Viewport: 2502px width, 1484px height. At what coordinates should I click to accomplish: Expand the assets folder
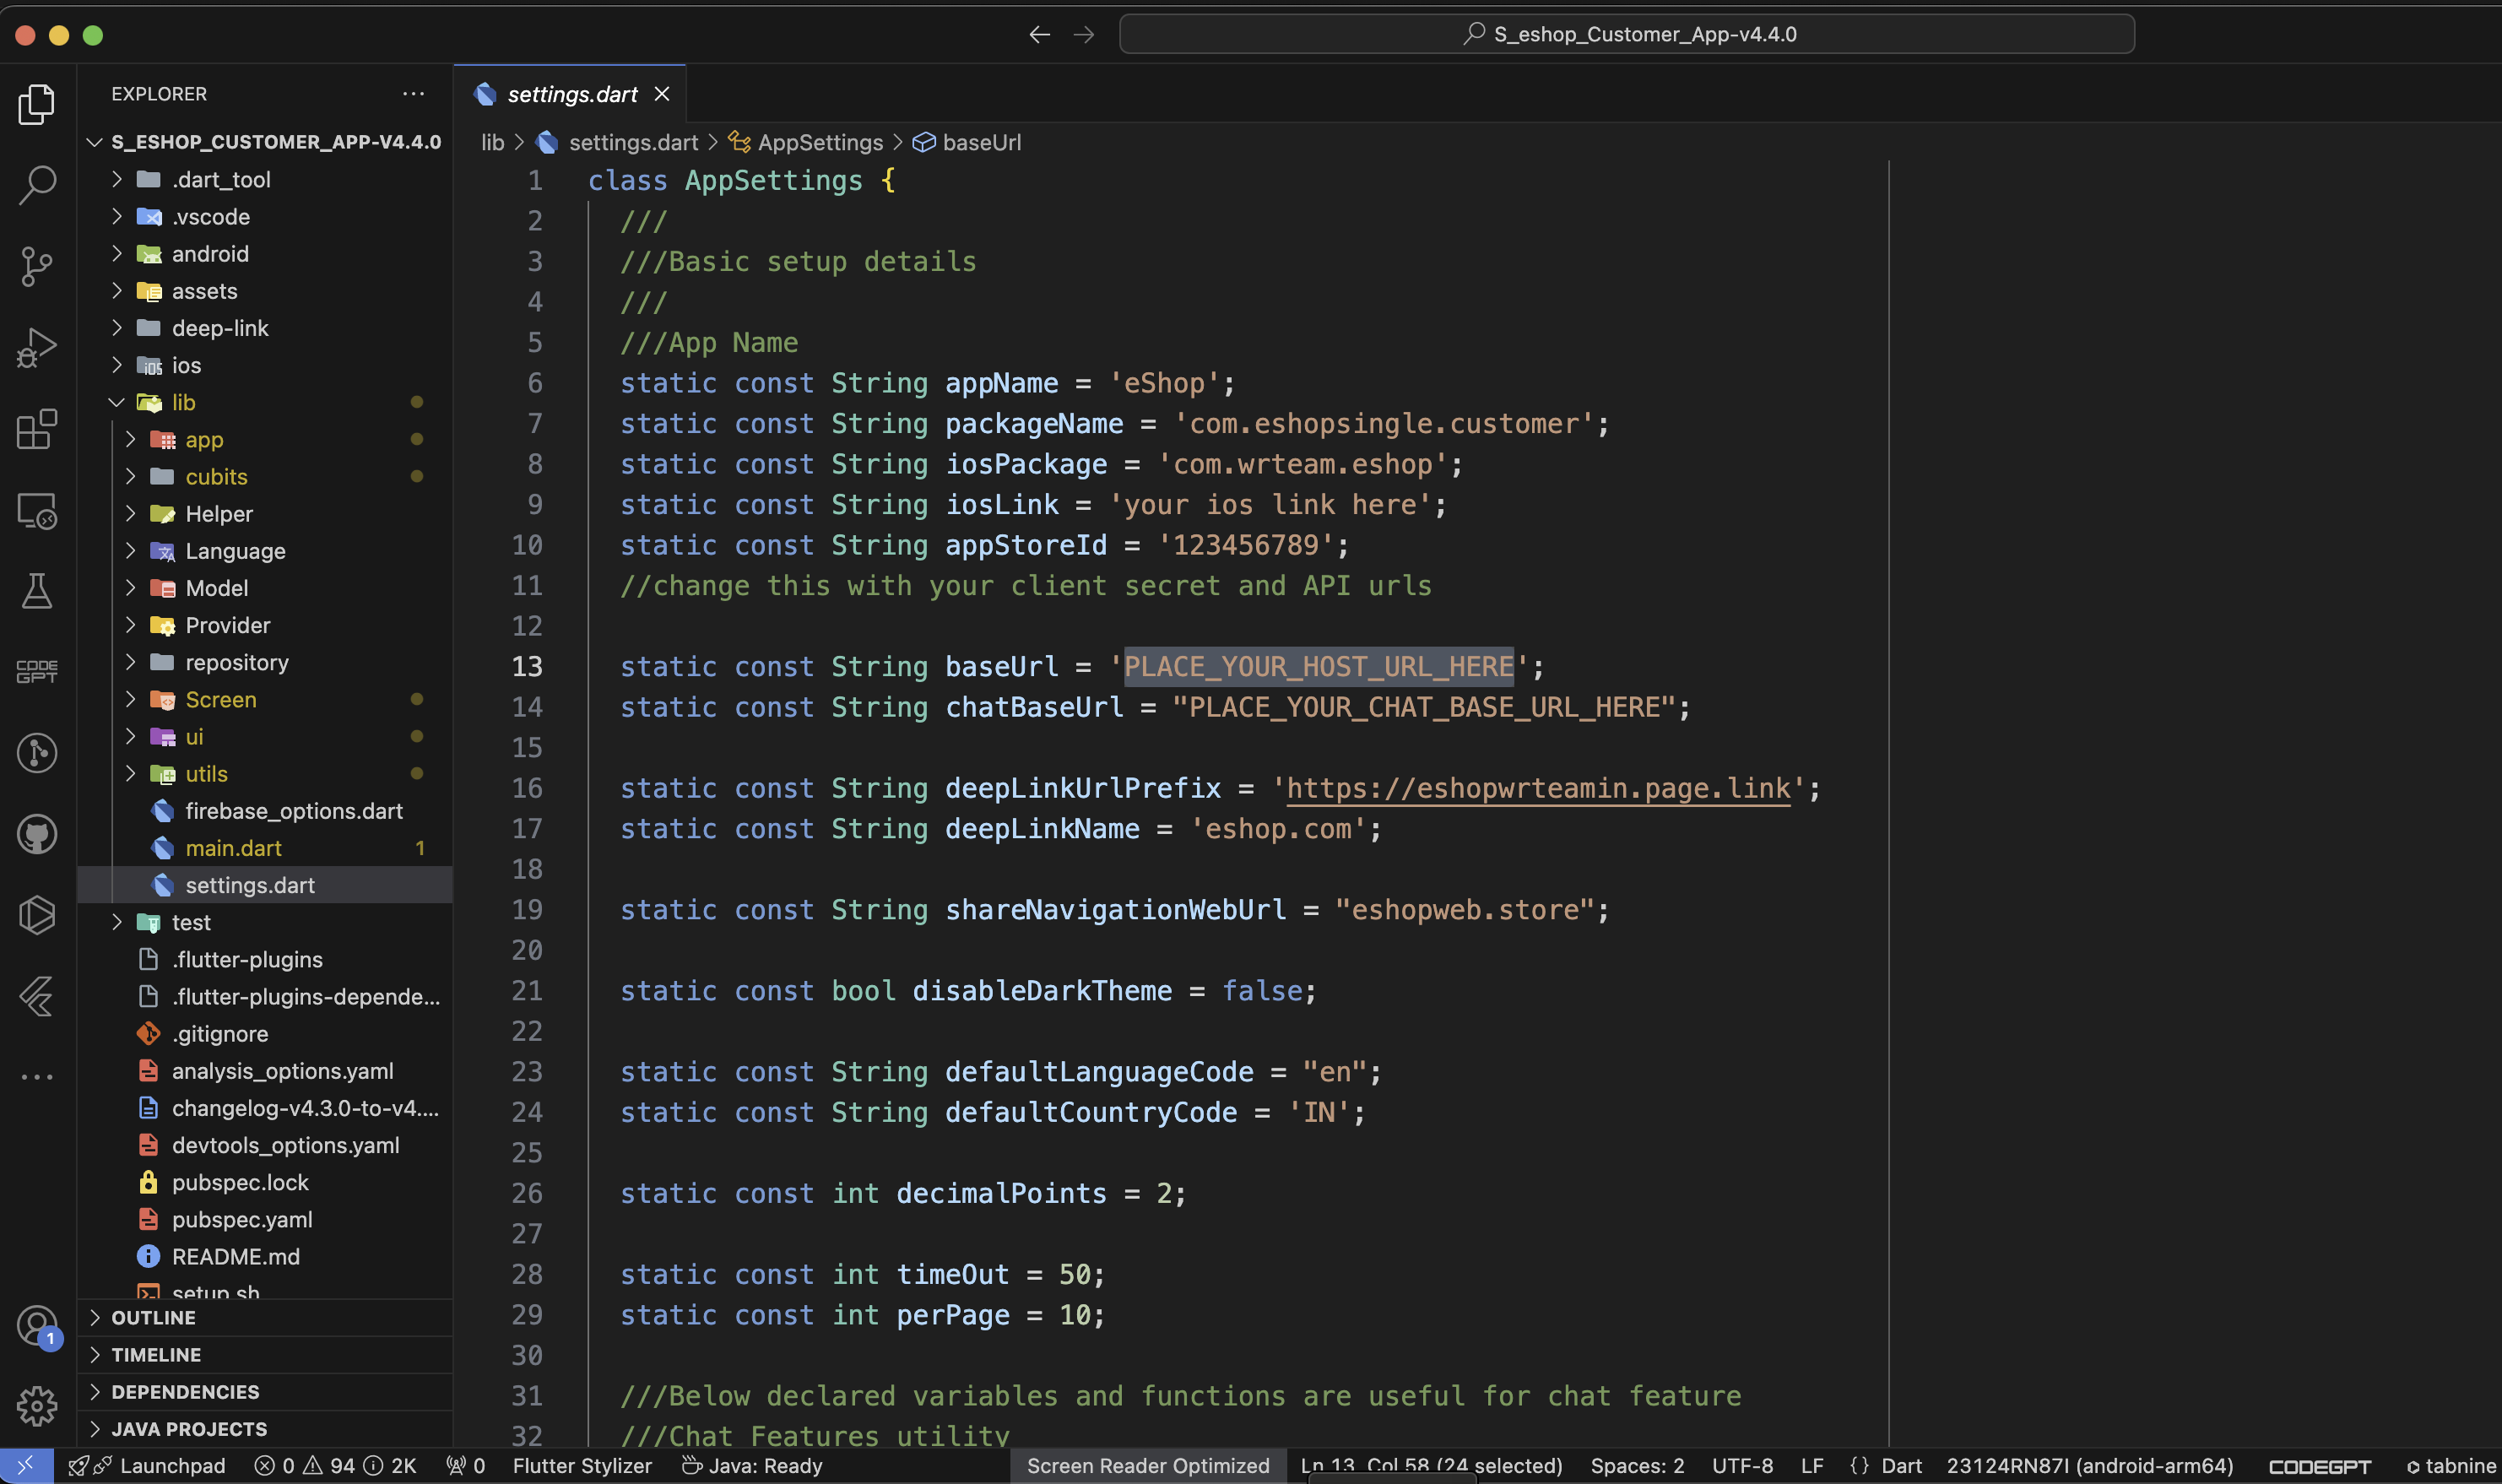point(265,291)
